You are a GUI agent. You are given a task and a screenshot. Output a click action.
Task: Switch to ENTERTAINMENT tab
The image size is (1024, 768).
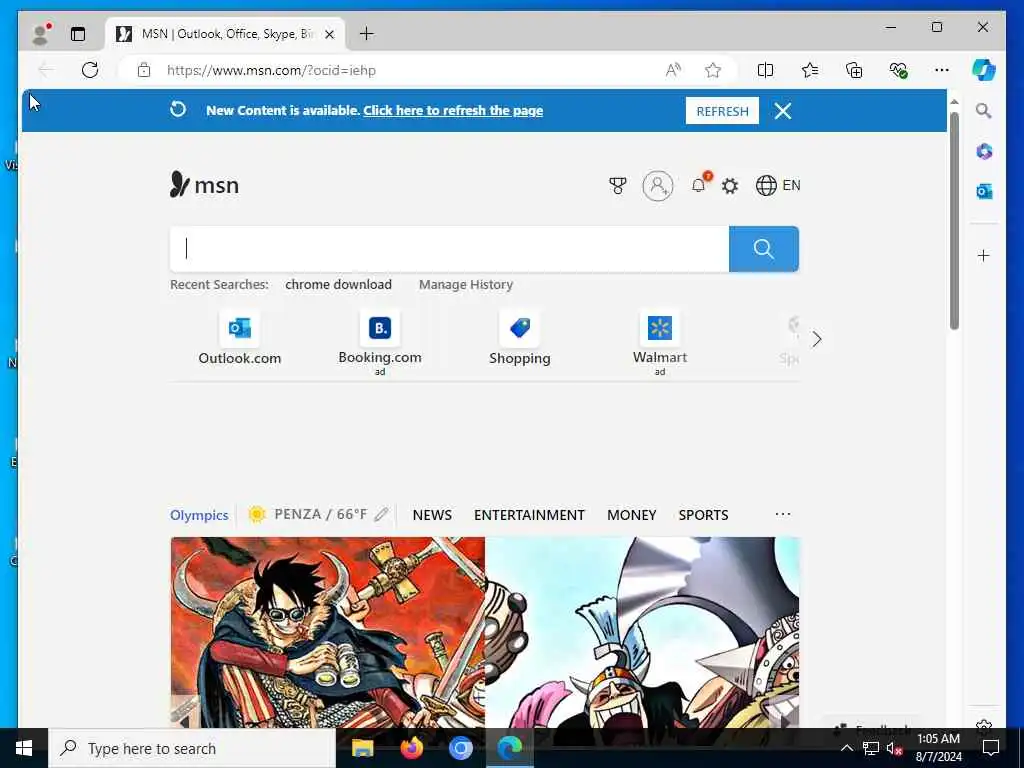(x=530, y=515)
